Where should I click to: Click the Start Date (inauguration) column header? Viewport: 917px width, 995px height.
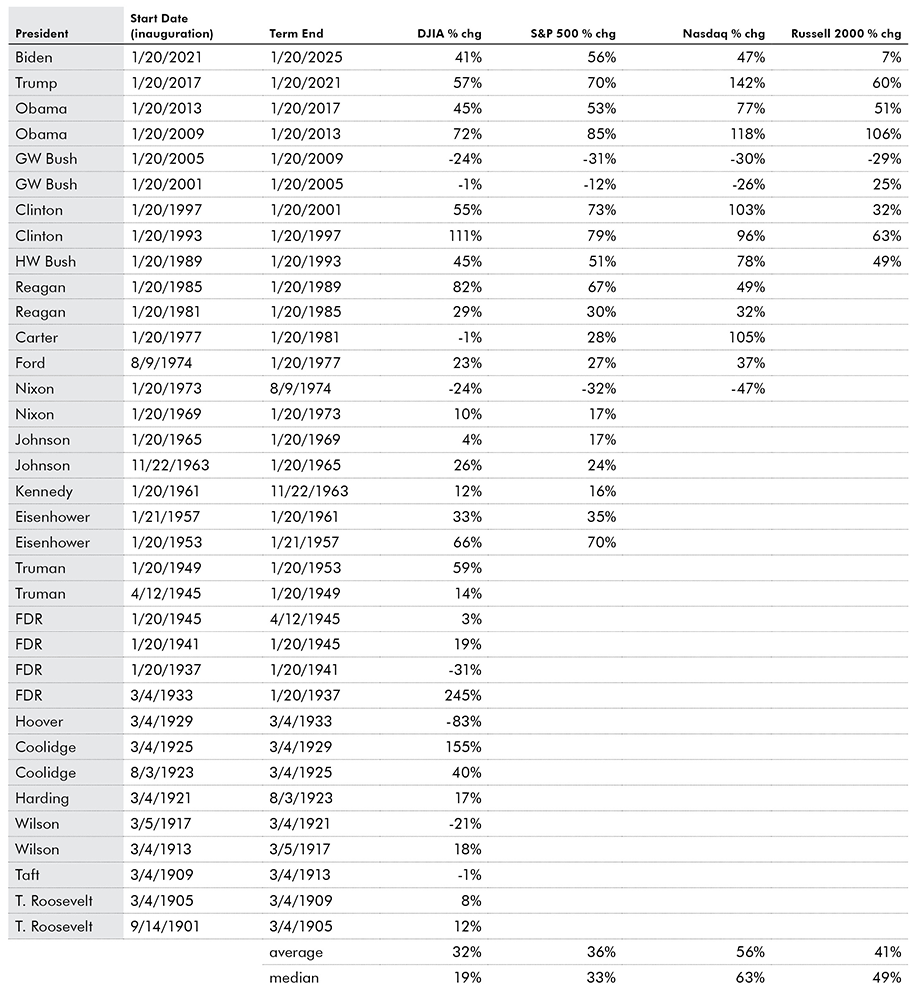click(172, 26)
